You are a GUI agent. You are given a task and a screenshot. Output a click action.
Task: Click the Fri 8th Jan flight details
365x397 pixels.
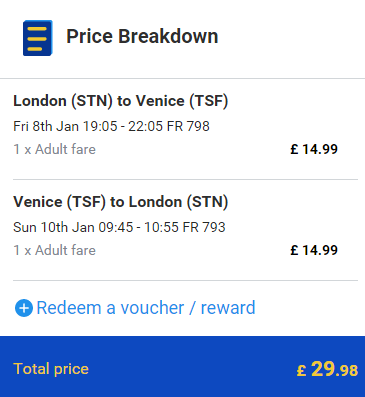click(x=111, y=126)
